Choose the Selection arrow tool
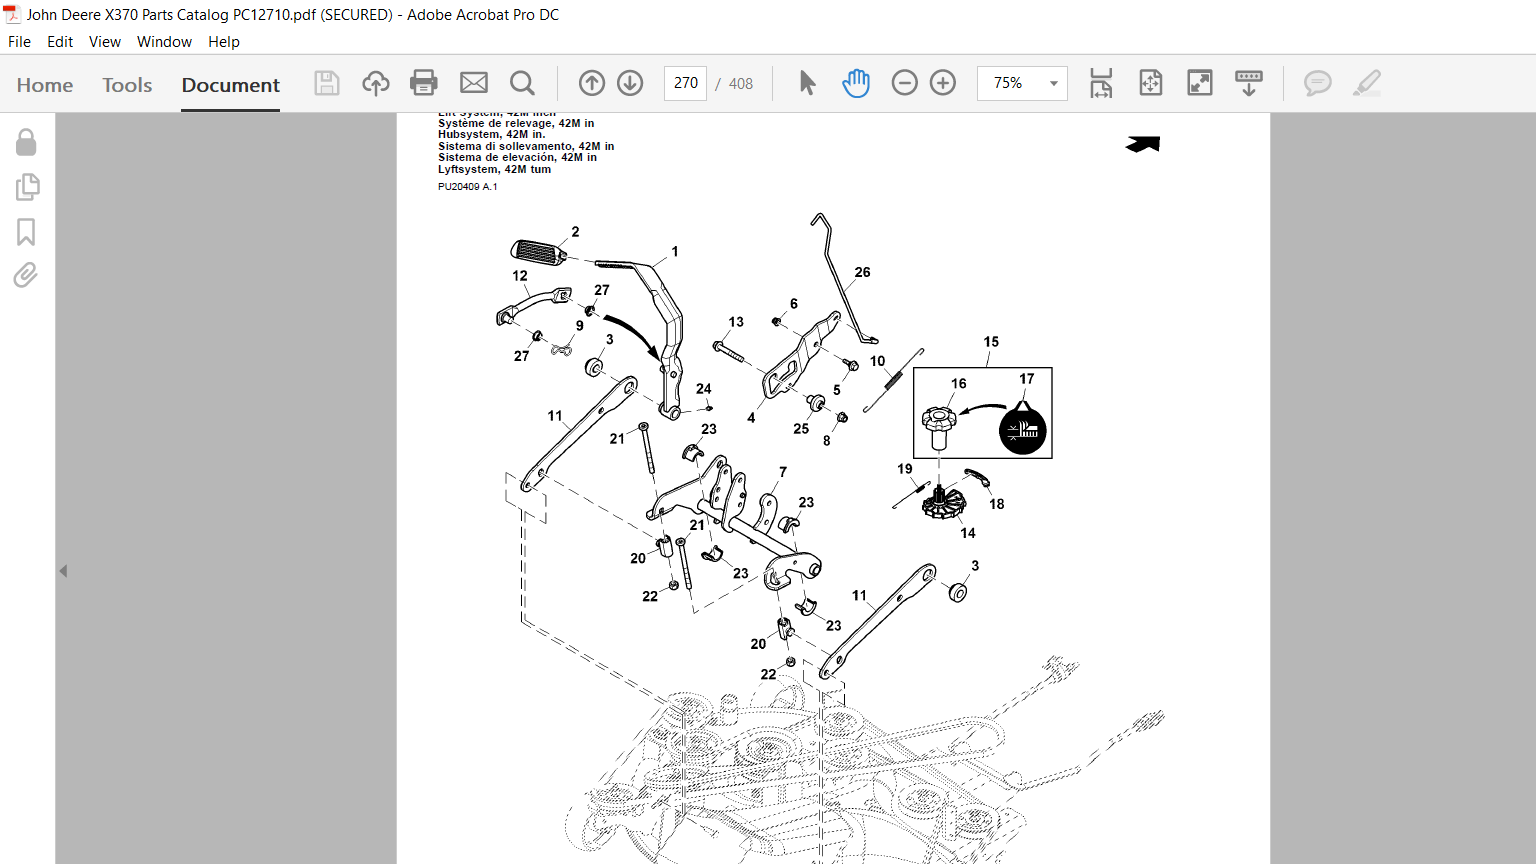1536x864 pixels. pos(808,83)
